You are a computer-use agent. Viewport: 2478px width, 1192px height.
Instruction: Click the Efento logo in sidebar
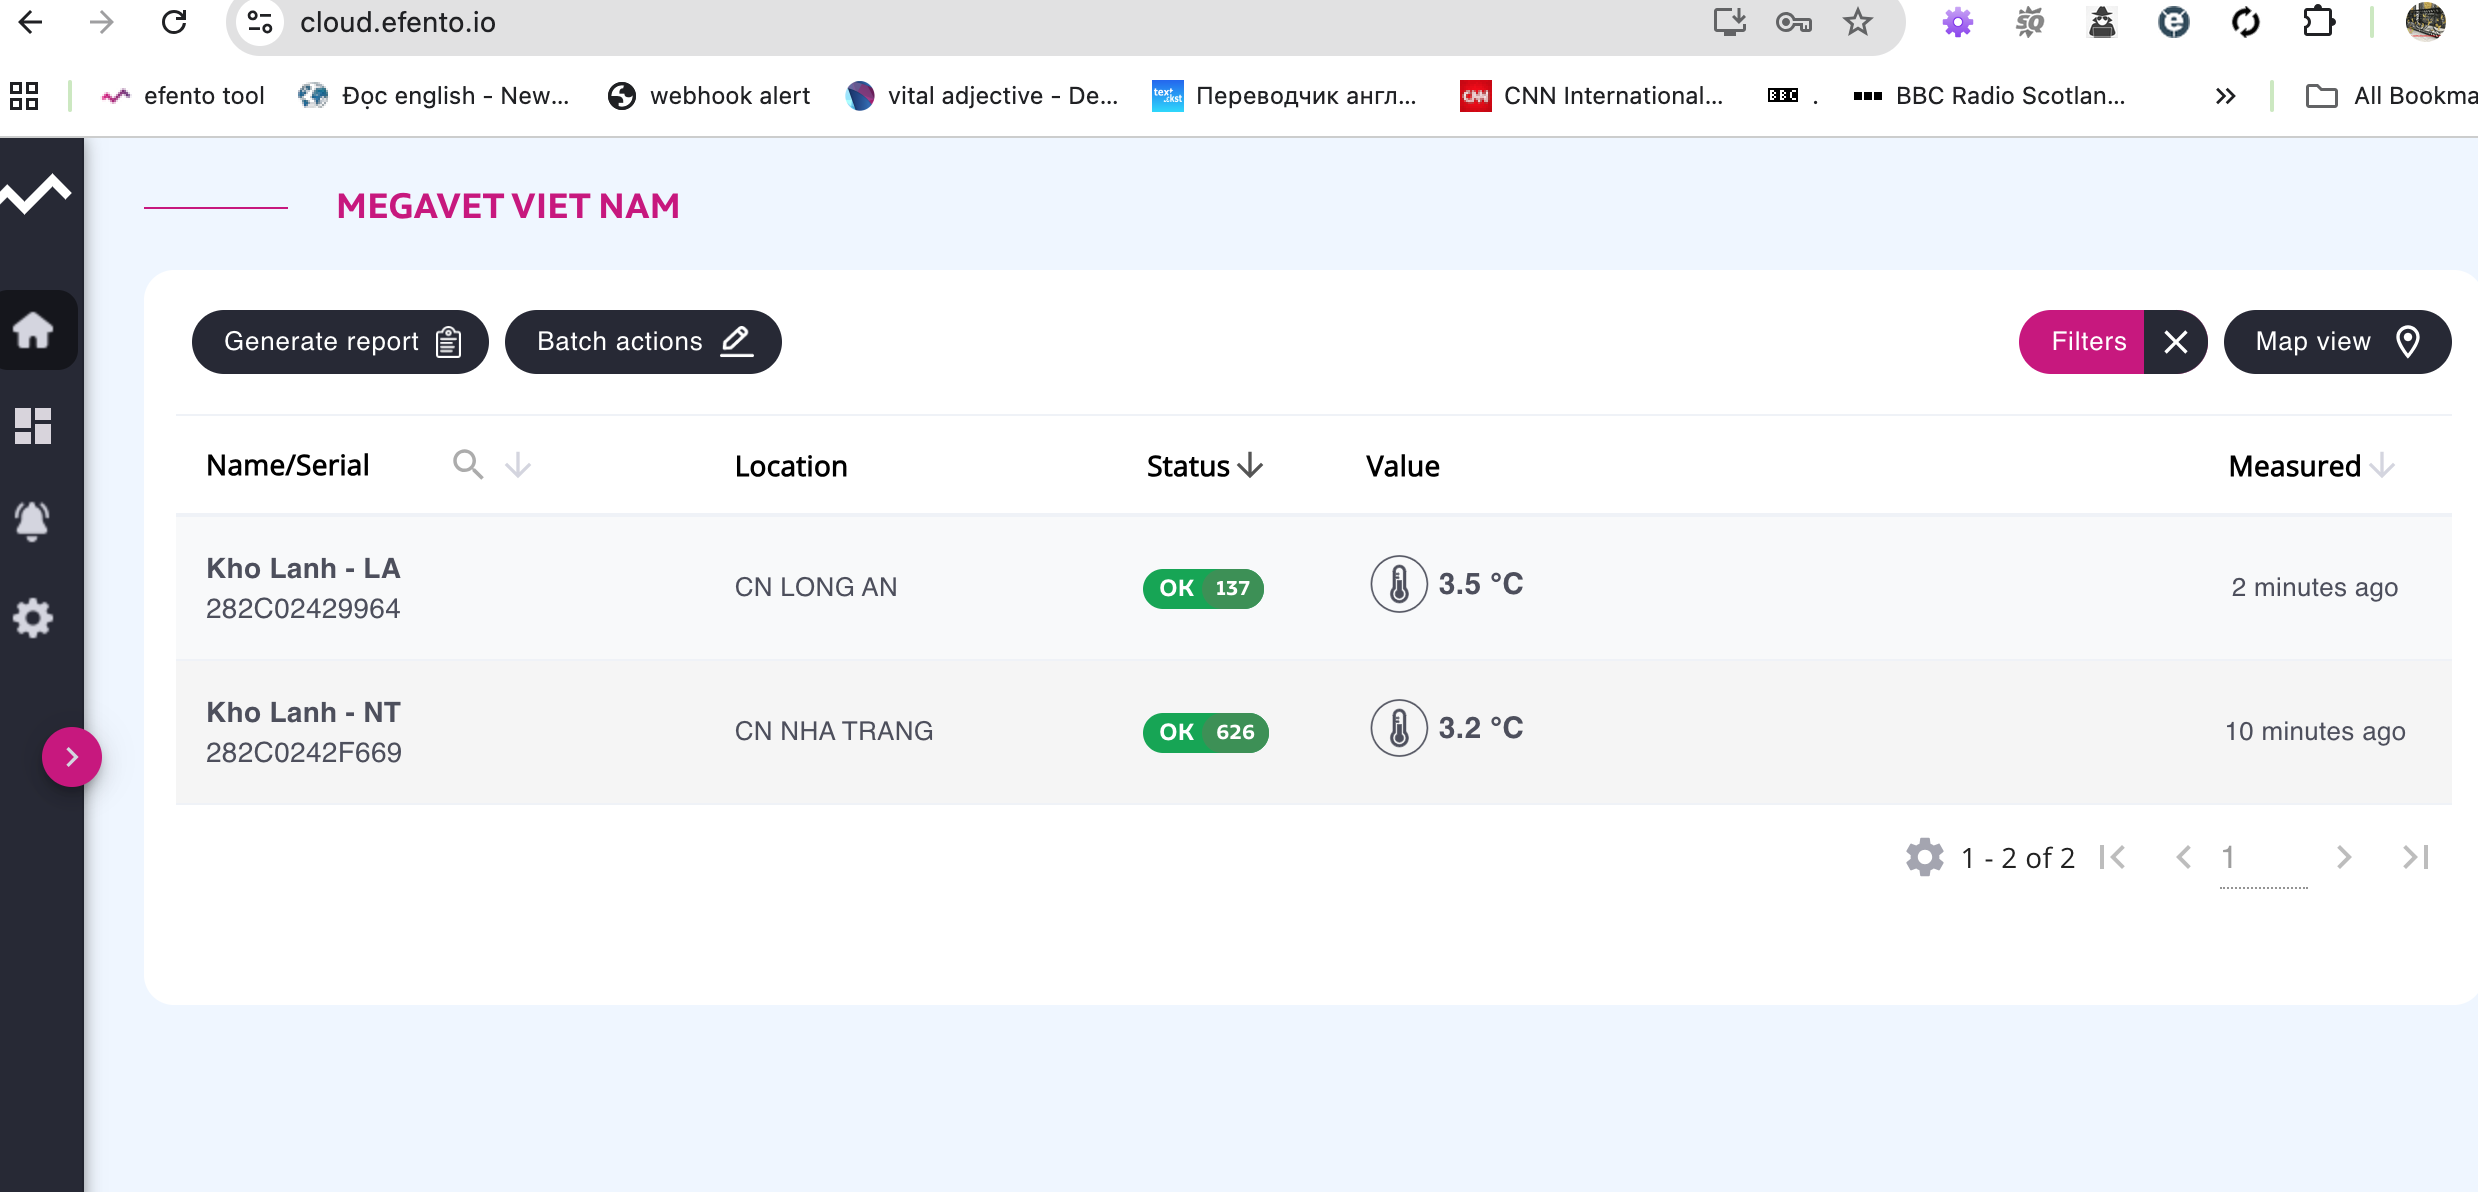coord(36,194)
